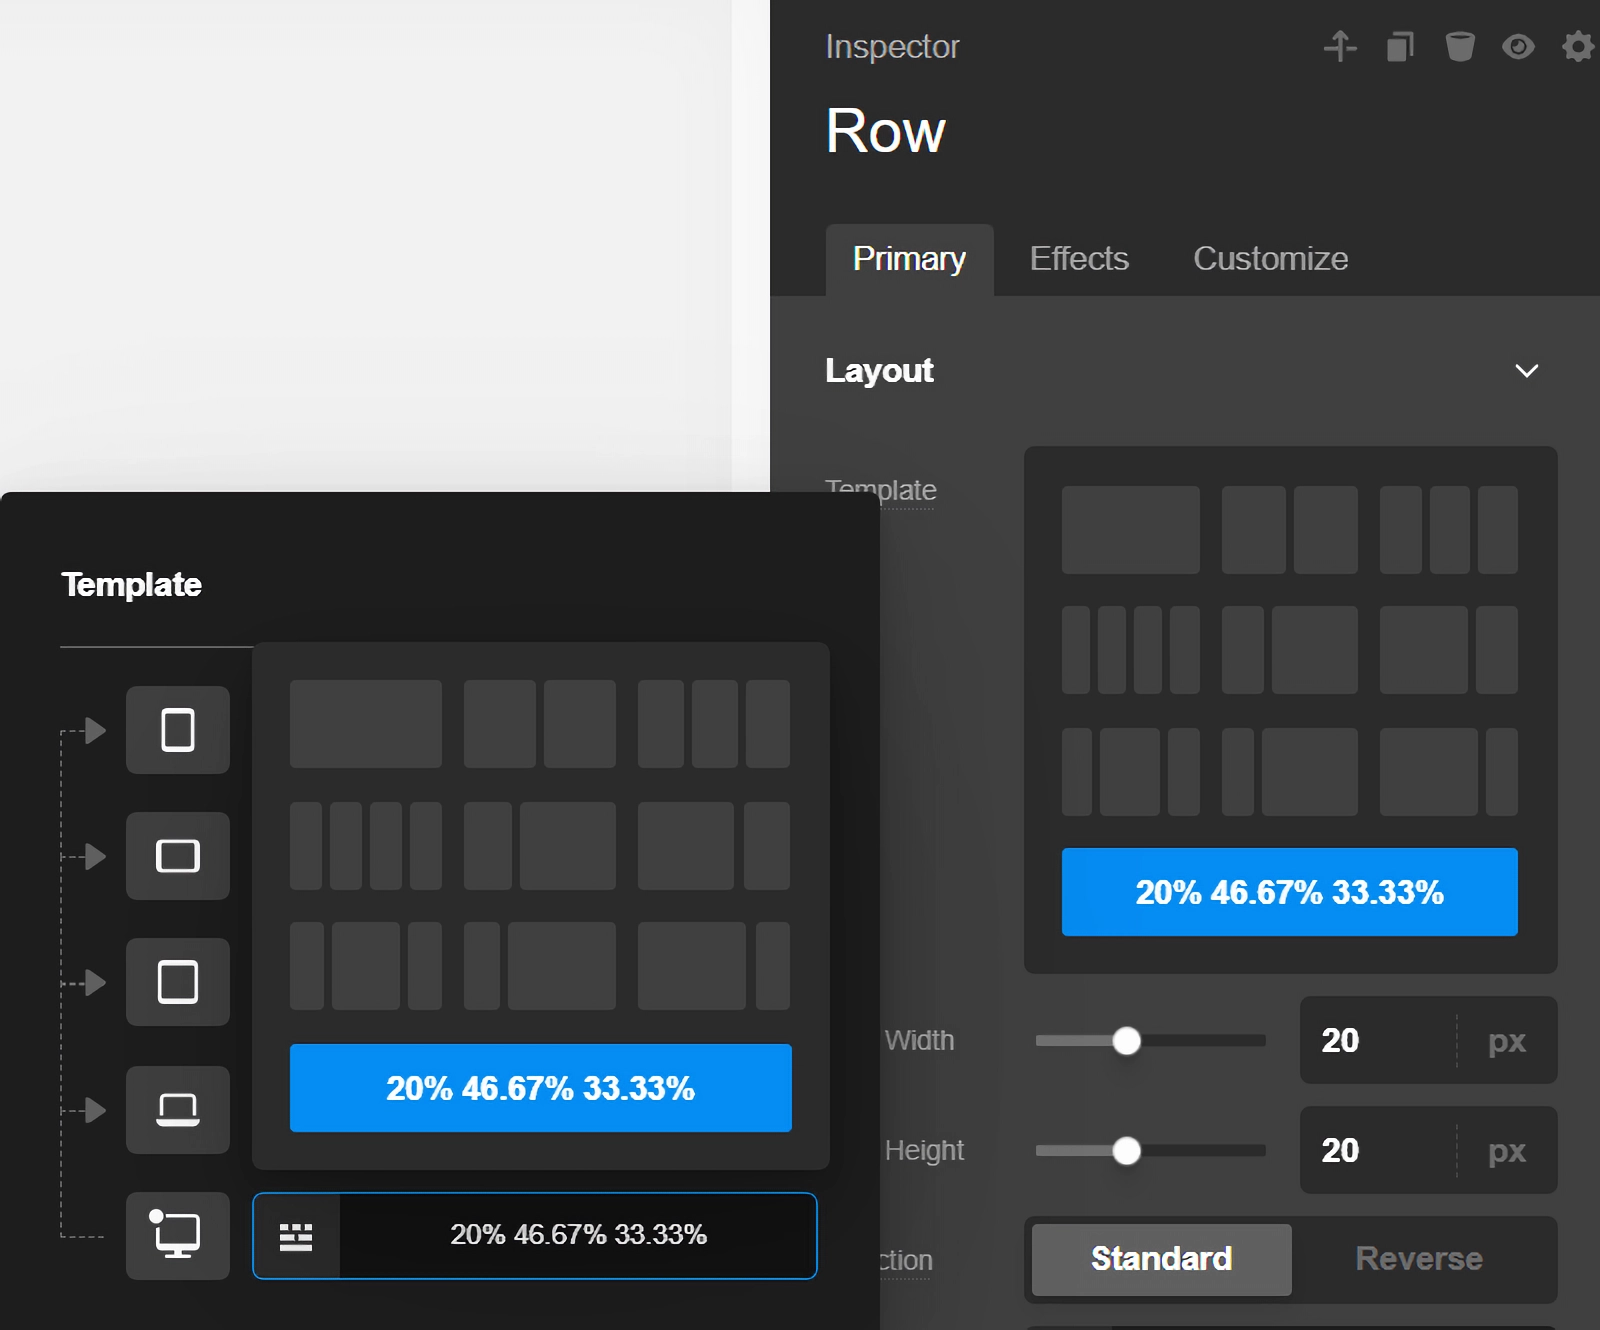Collapse the Layout section
Screen dimensions: 1600x1330
pyautogui.click(x=1527, y=371)
